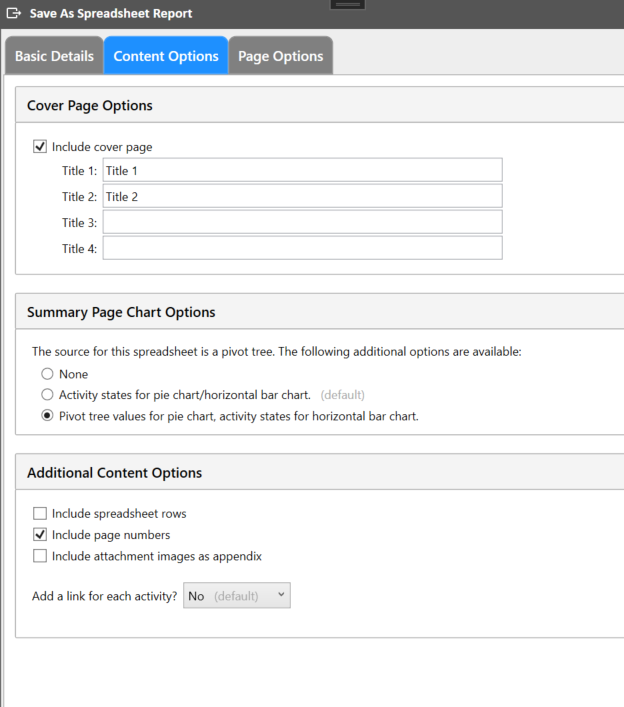Image resolution: width=624 pixels, height=707 pixels.
Task: Switch to the Basic Details tab
Action: 54,56
